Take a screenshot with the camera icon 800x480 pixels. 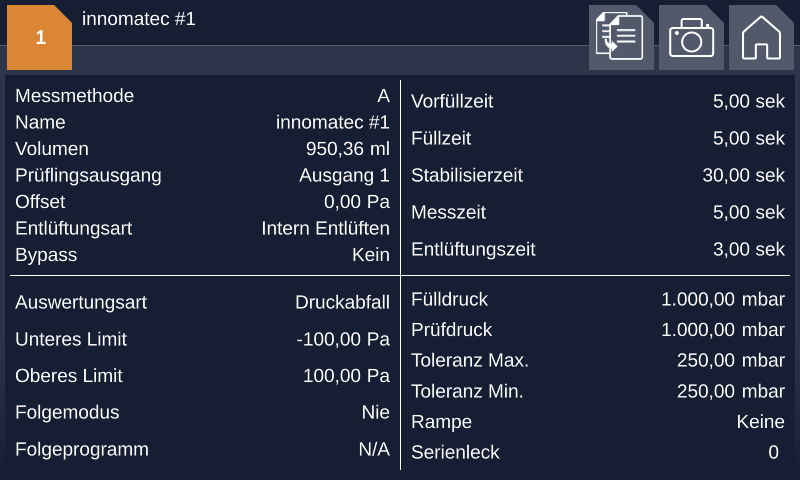[x=691, y=38]
